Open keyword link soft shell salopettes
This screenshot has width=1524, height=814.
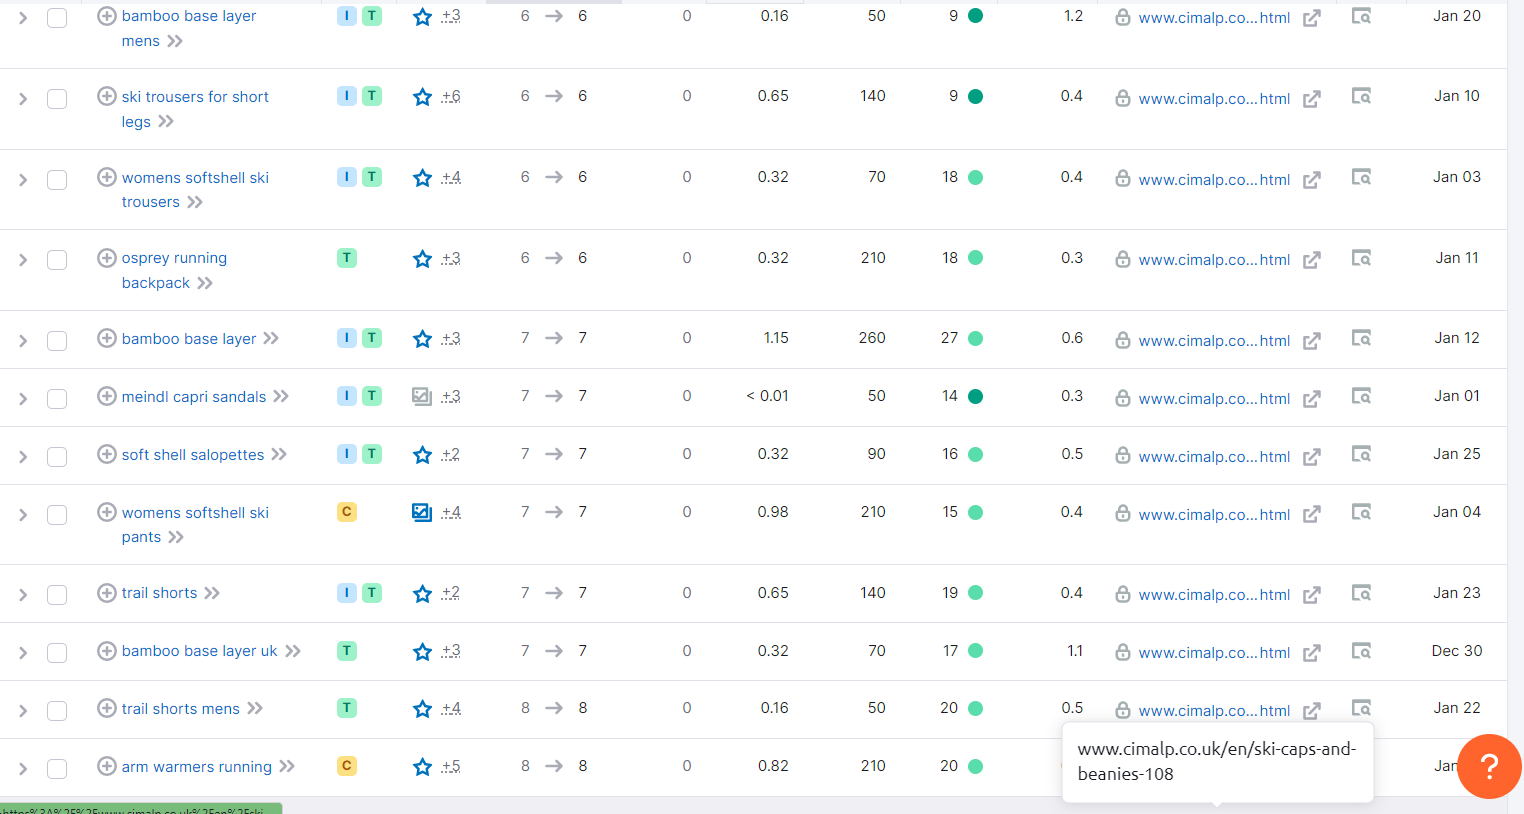click(193, 455)
